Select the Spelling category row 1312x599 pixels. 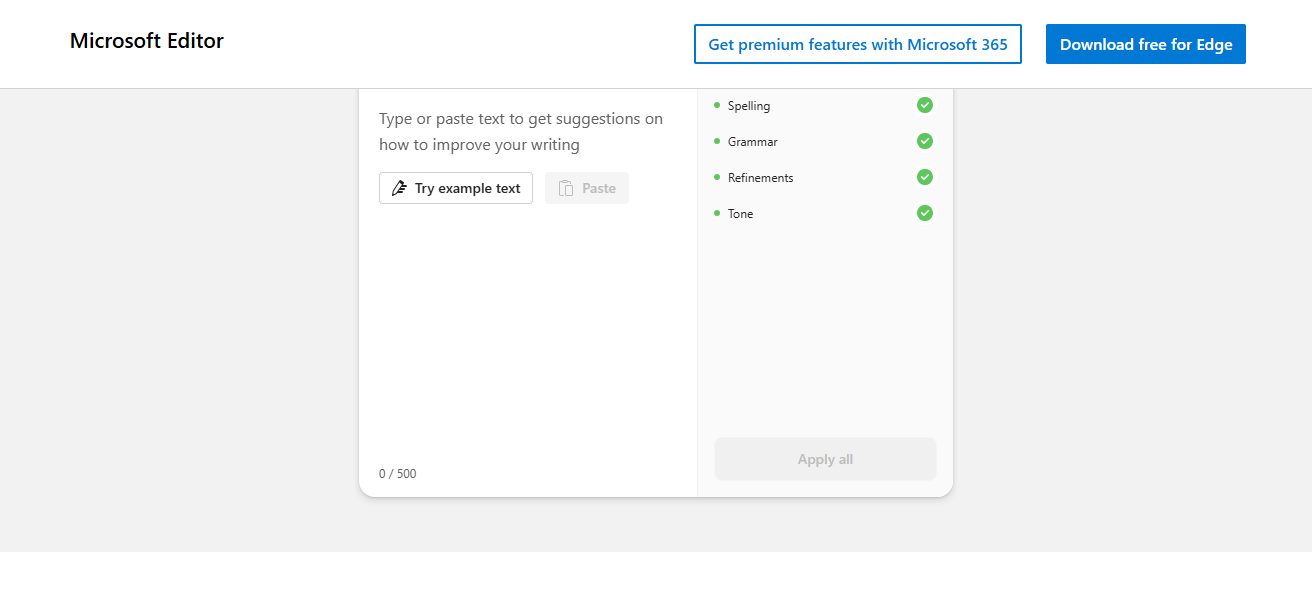point(825,105)
